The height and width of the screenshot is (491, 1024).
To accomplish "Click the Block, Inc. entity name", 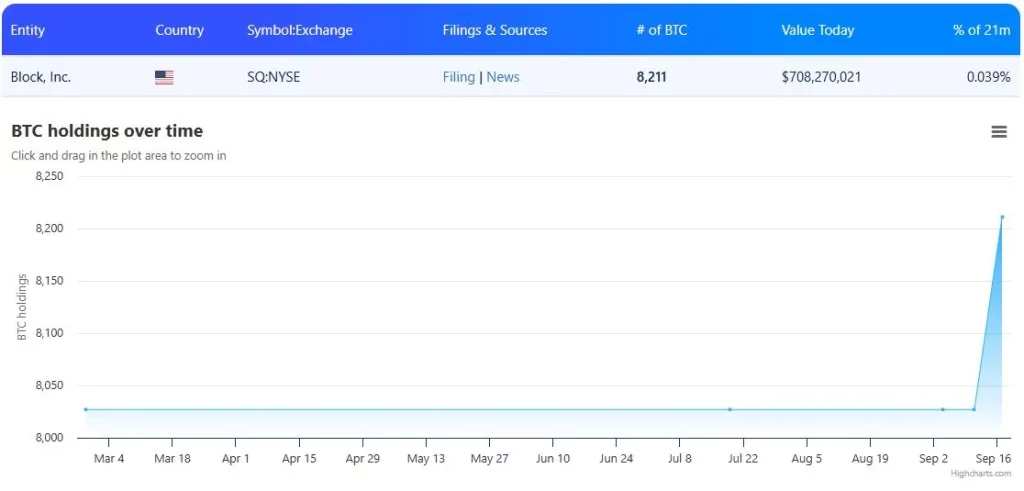I will (x=40, y=77).
